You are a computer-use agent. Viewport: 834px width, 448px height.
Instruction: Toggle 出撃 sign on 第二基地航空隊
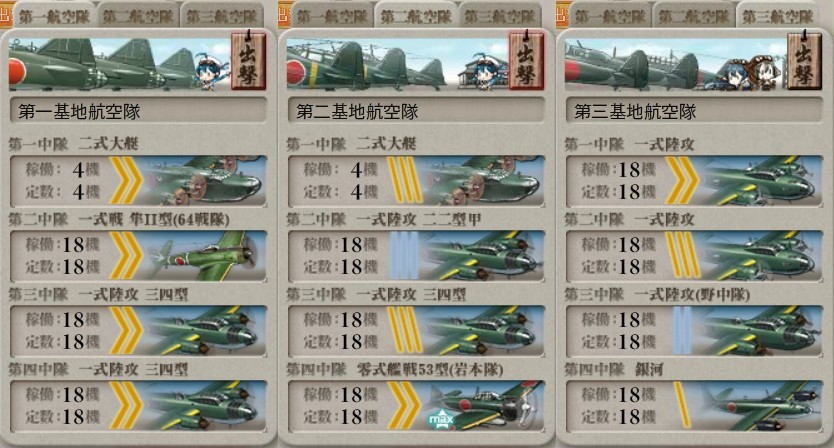point(526,60)
